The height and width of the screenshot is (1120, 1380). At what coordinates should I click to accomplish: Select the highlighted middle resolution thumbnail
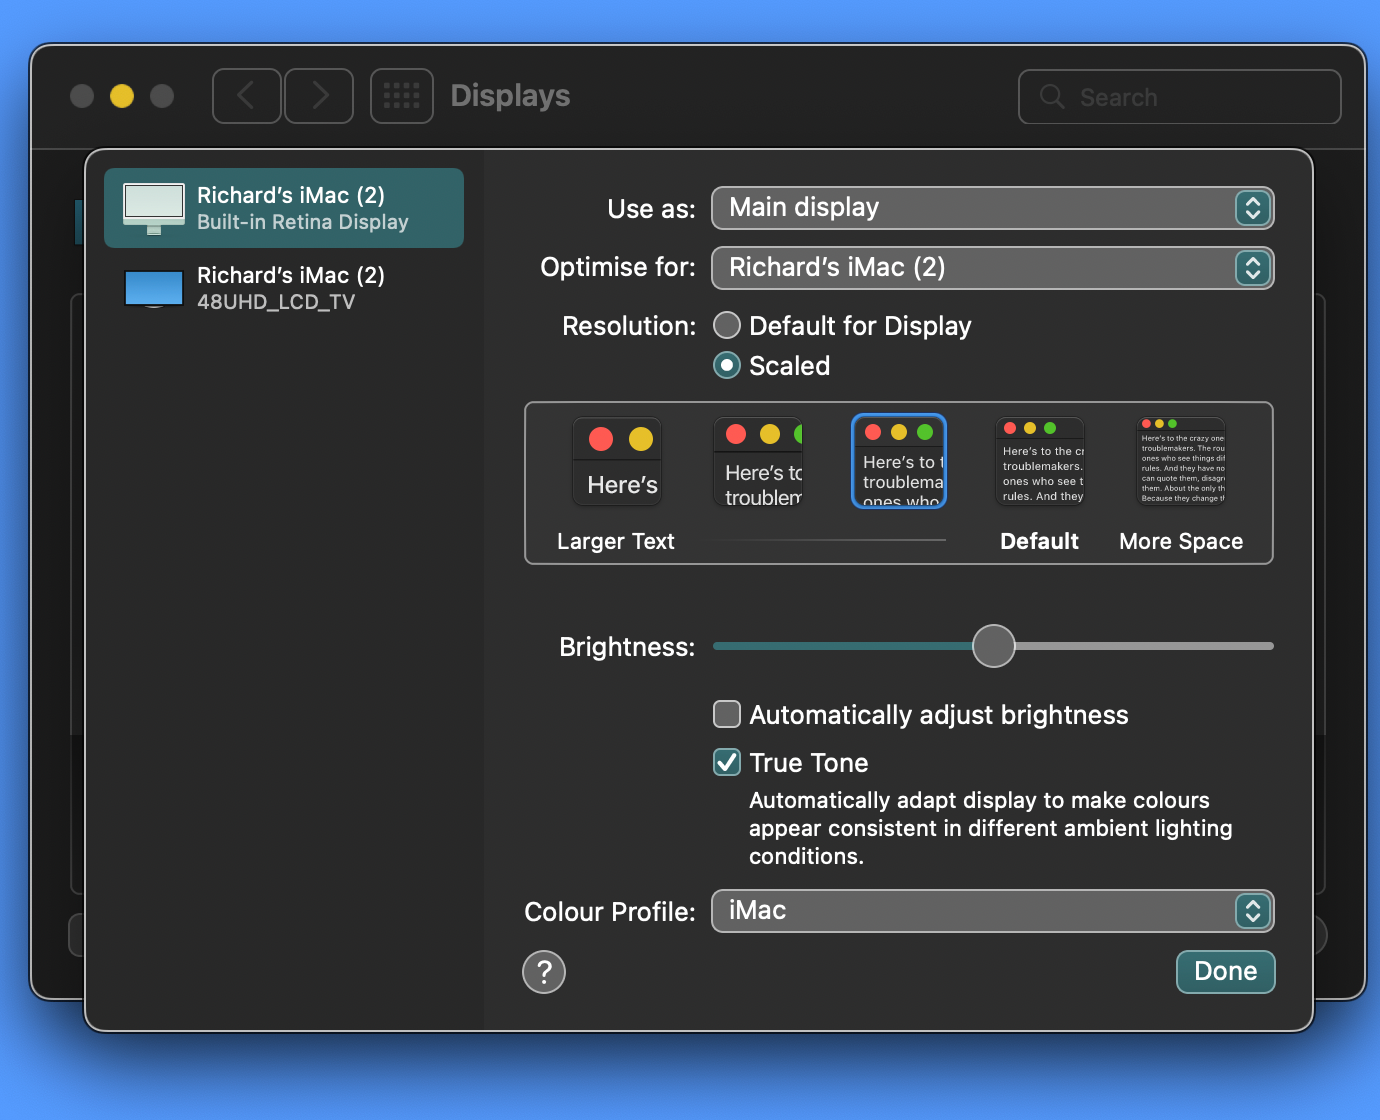[899, 462]
